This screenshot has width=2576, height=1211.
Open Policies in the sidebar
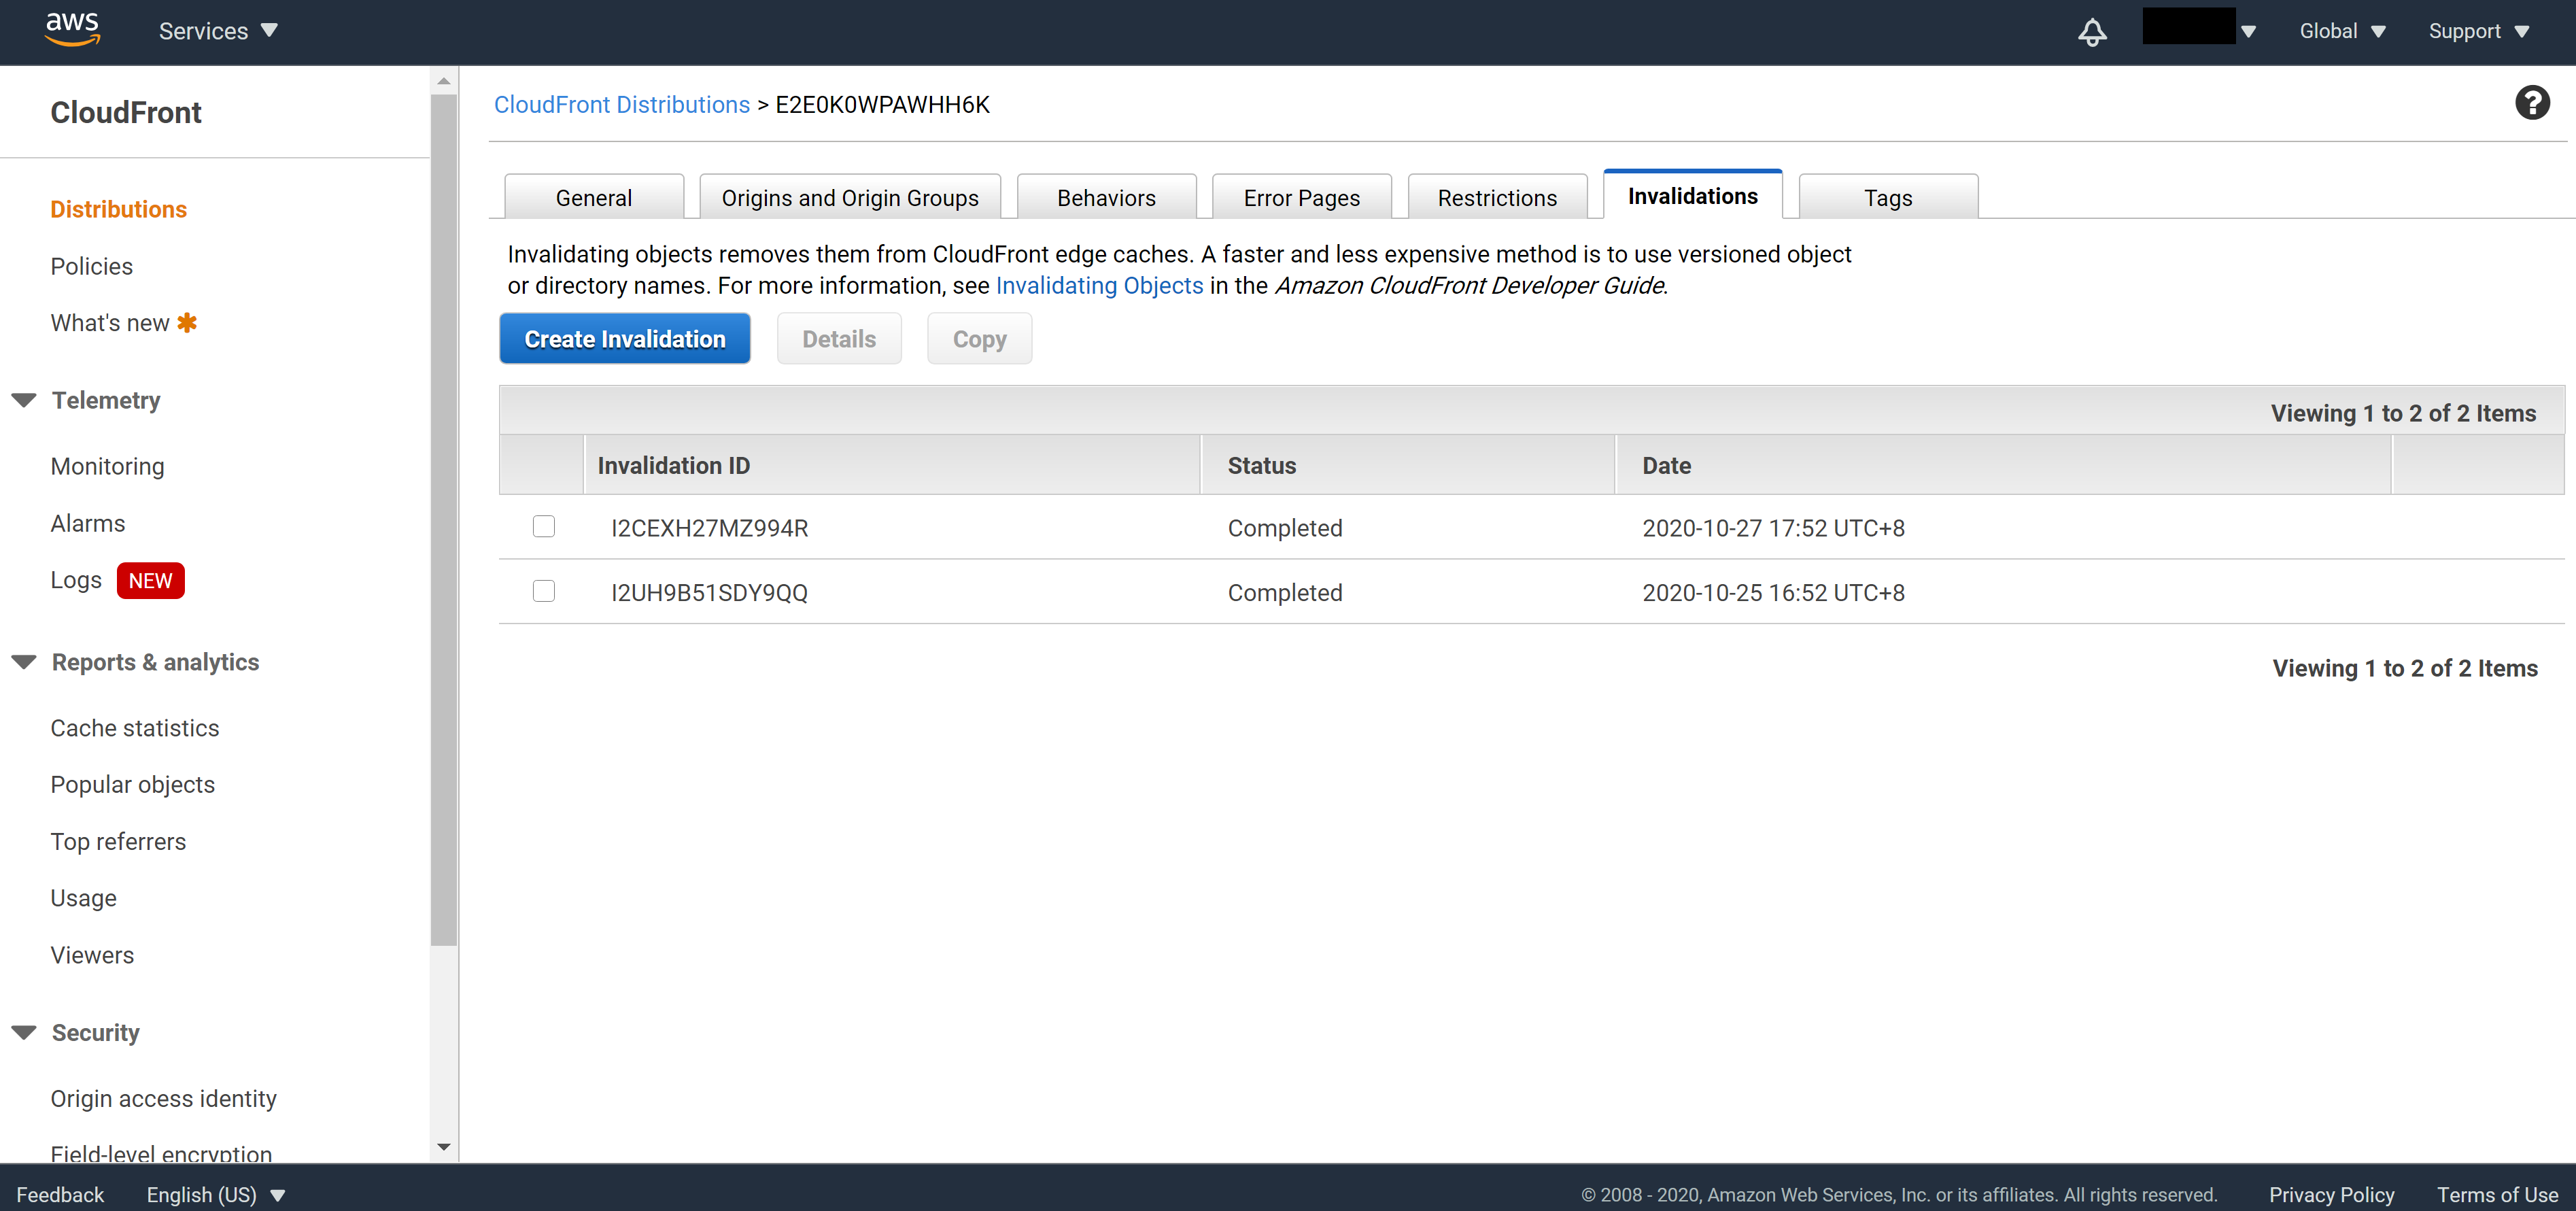92,266
